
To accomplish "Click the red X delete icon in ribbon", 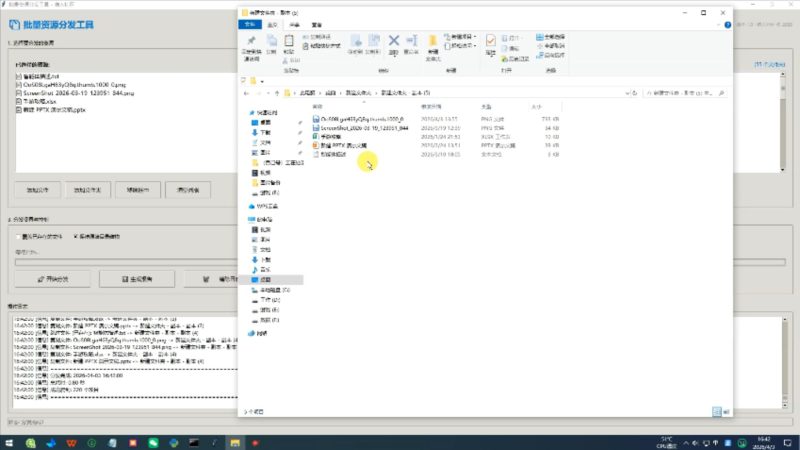I will (393, 42).
